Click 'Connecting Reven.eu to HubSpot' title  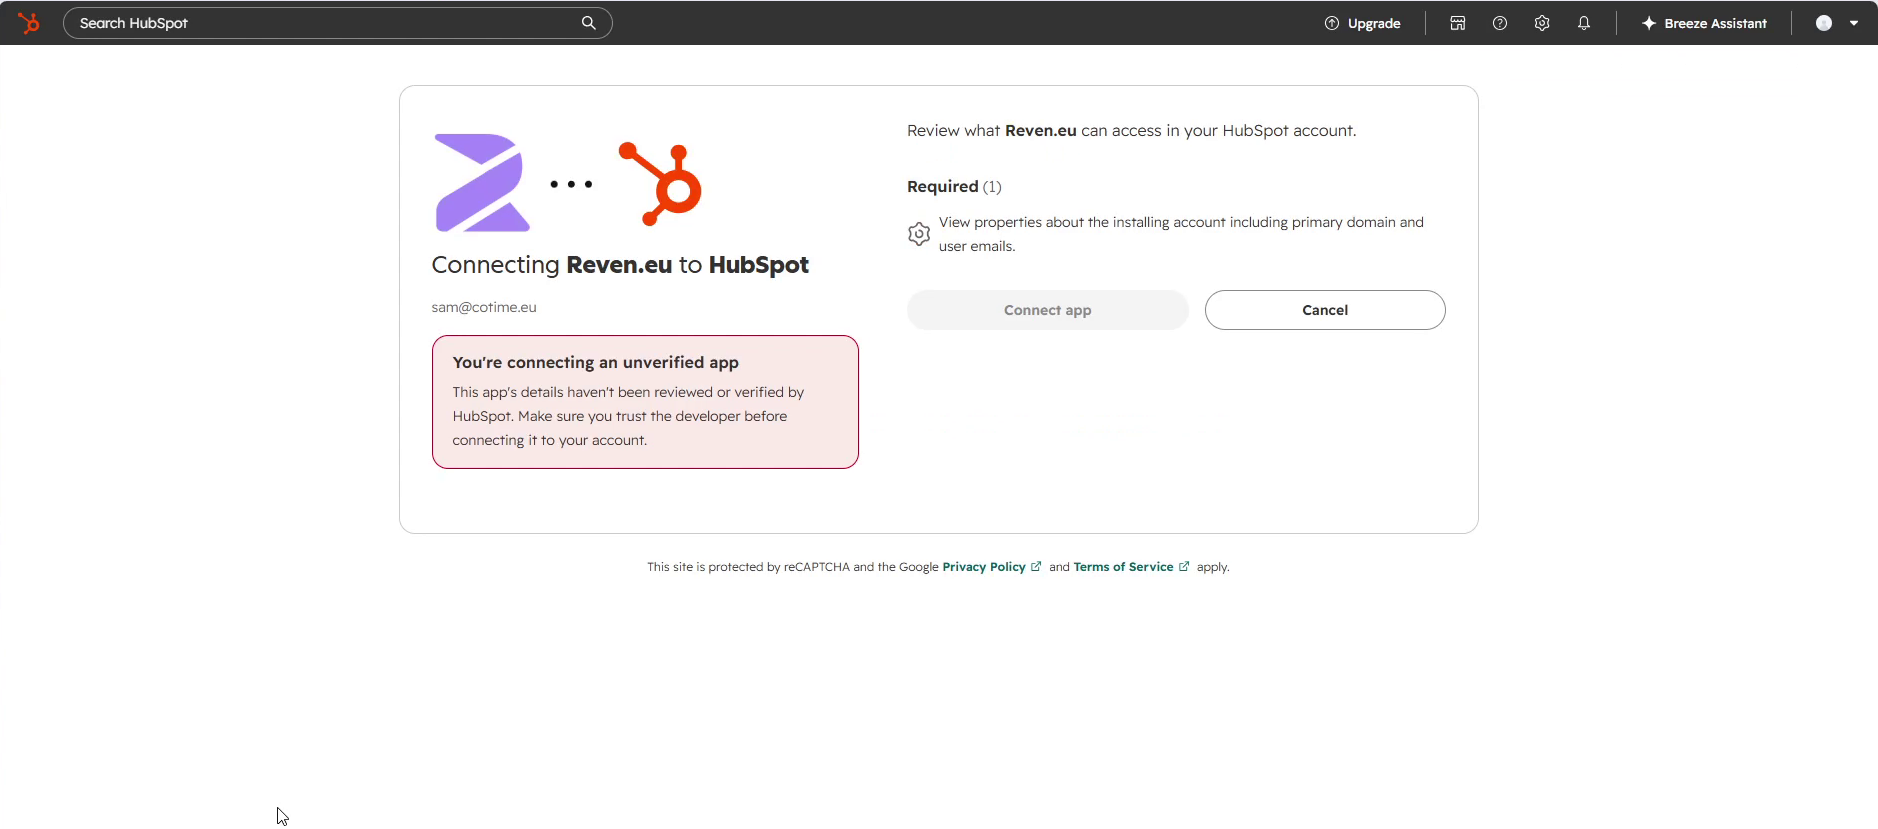point(620,265)
